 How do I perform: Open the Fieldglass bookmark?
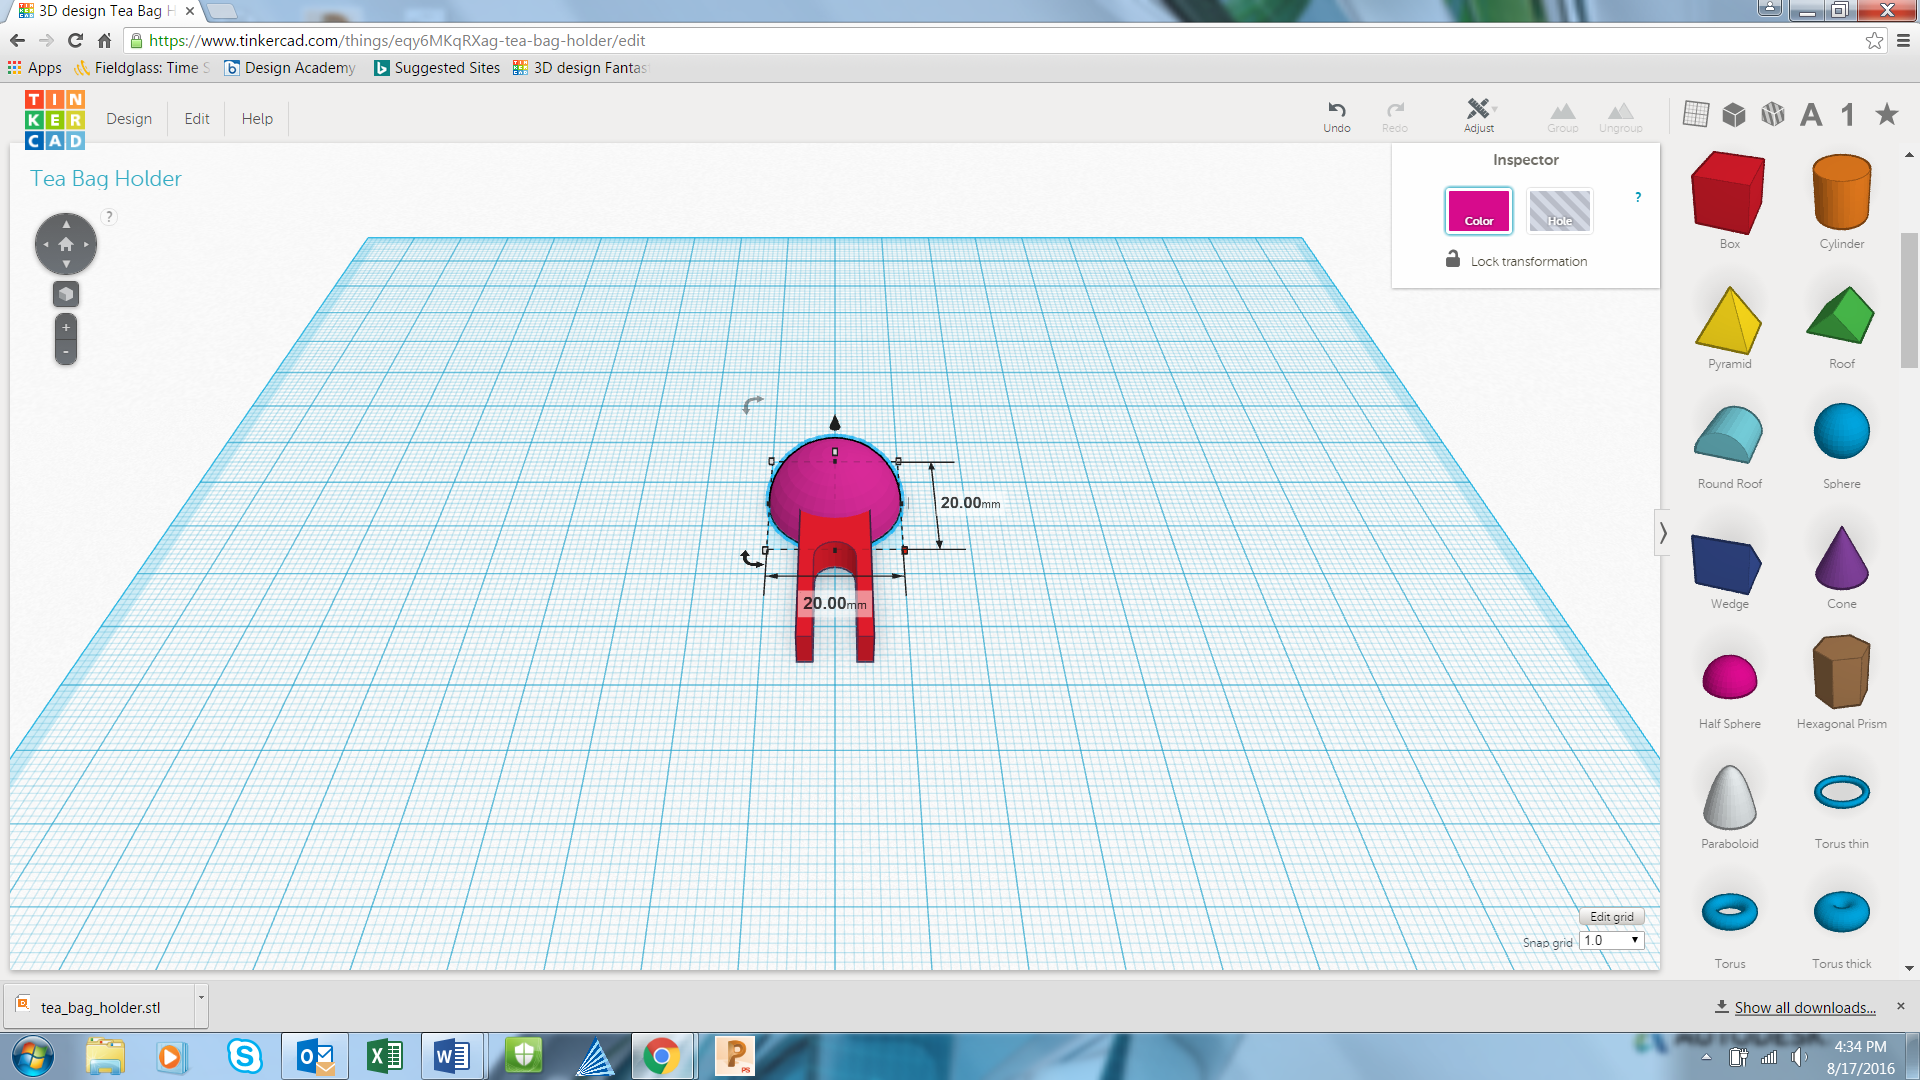143,68
